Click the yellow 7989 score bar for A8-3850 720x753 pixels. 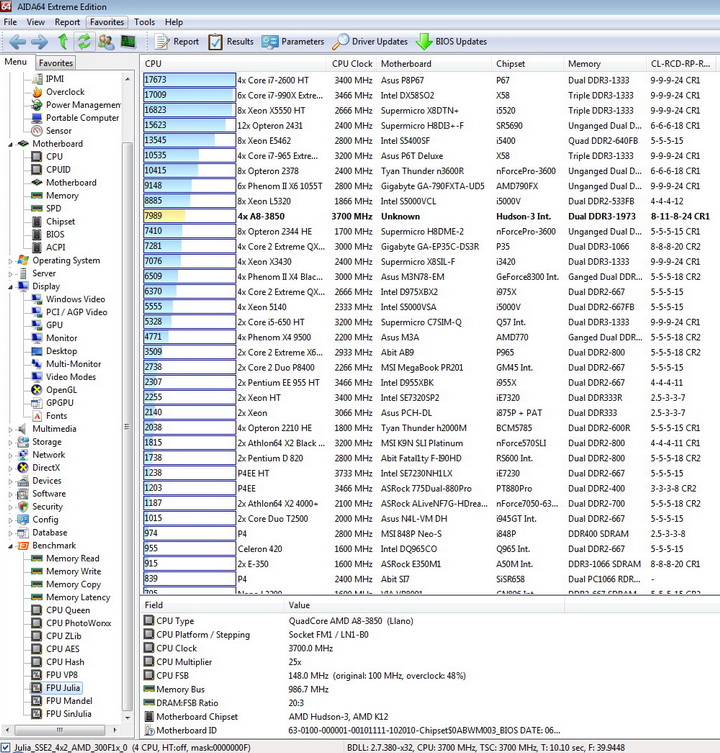189,216
